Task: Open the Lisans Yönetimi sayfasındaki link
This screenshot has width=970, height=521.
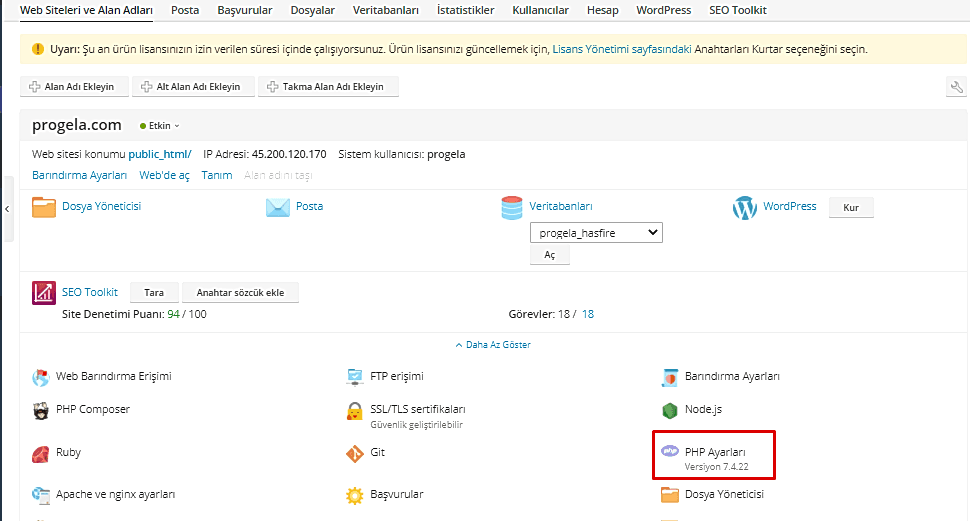Action: click(x=622, y=49)
